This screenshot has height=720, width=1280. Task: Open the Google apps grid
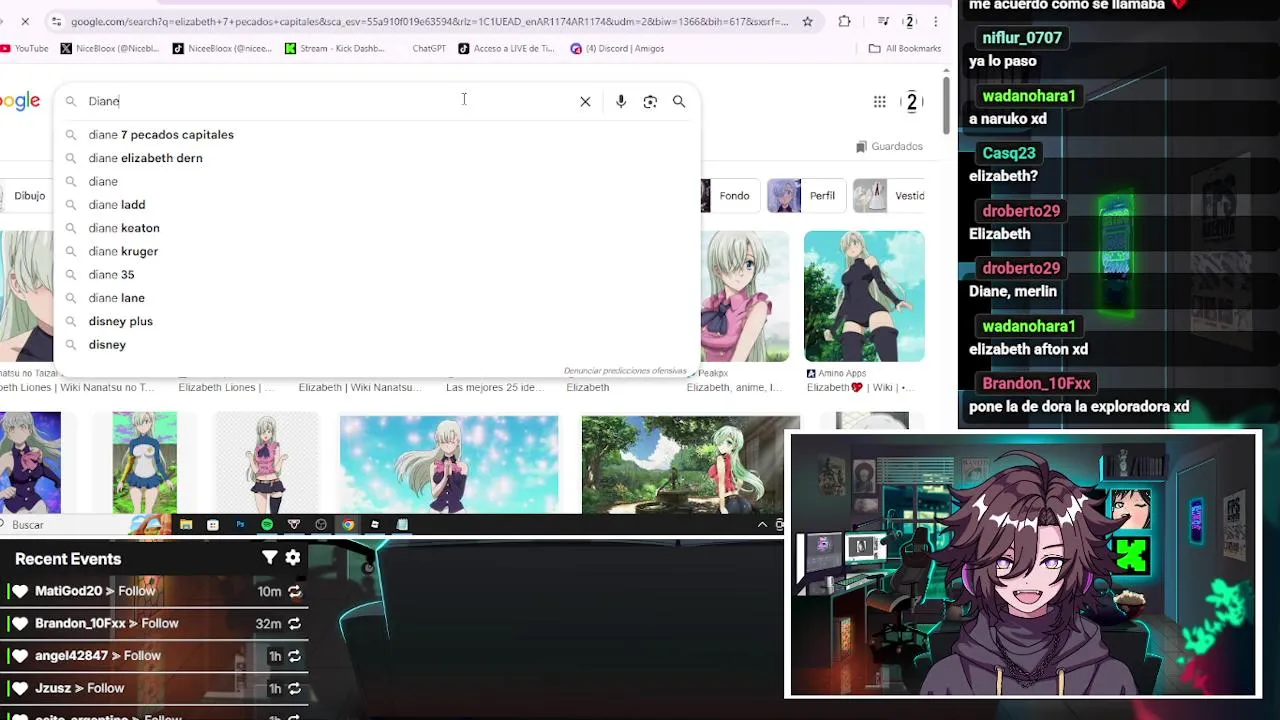click(879, 101)
